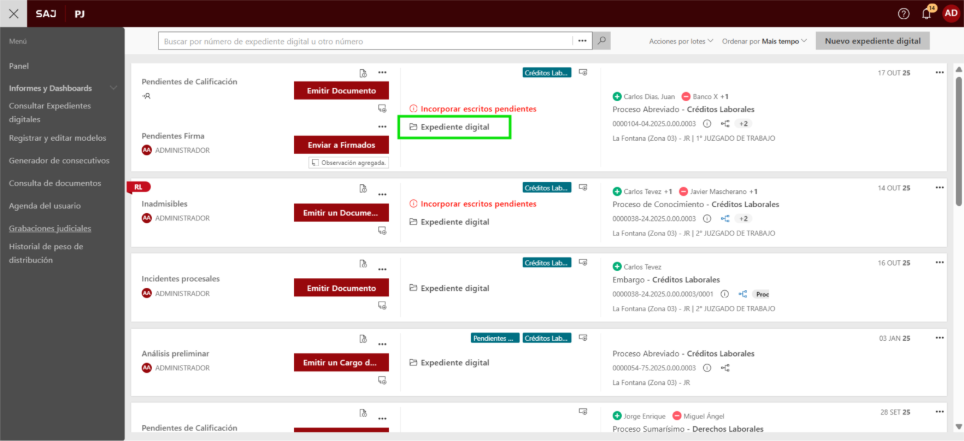Click the comment icon below Emitir Documento in Incidentes procesales

[x=381, y=306]
